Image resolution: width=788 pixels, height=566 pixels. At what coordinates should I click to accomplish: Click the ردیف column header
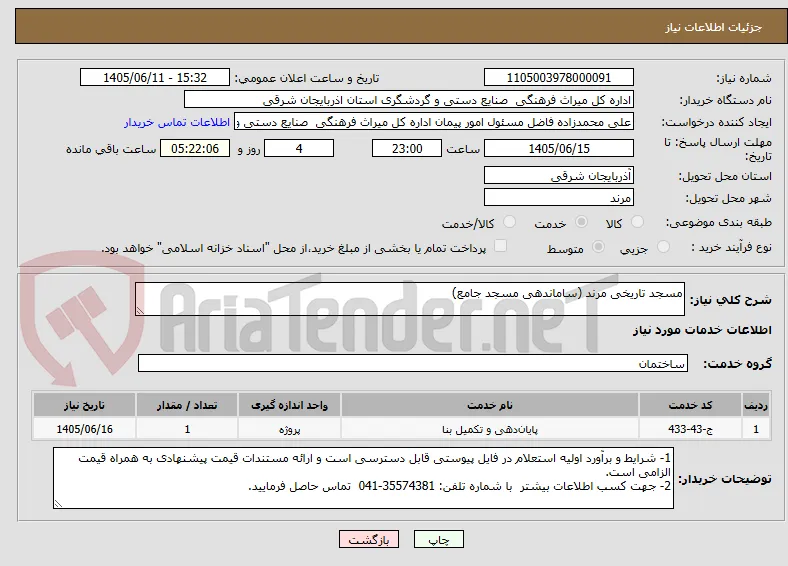[x=756, y=405]
